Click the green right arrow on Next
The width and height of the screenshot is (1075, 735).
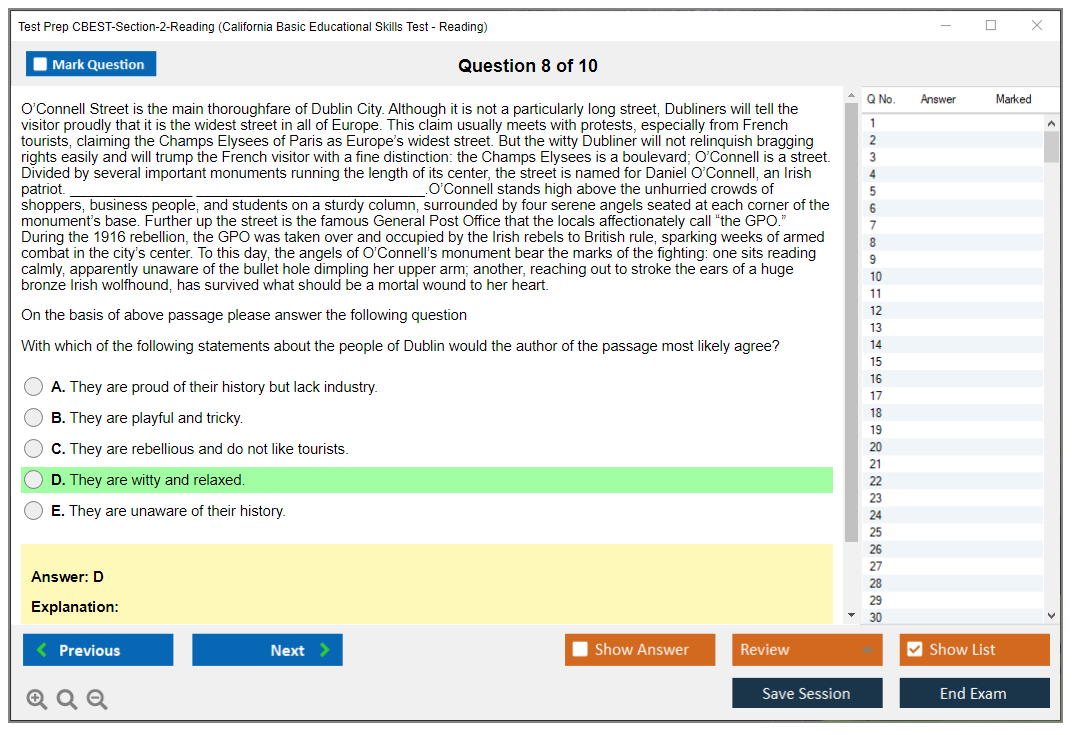point(324,650)
